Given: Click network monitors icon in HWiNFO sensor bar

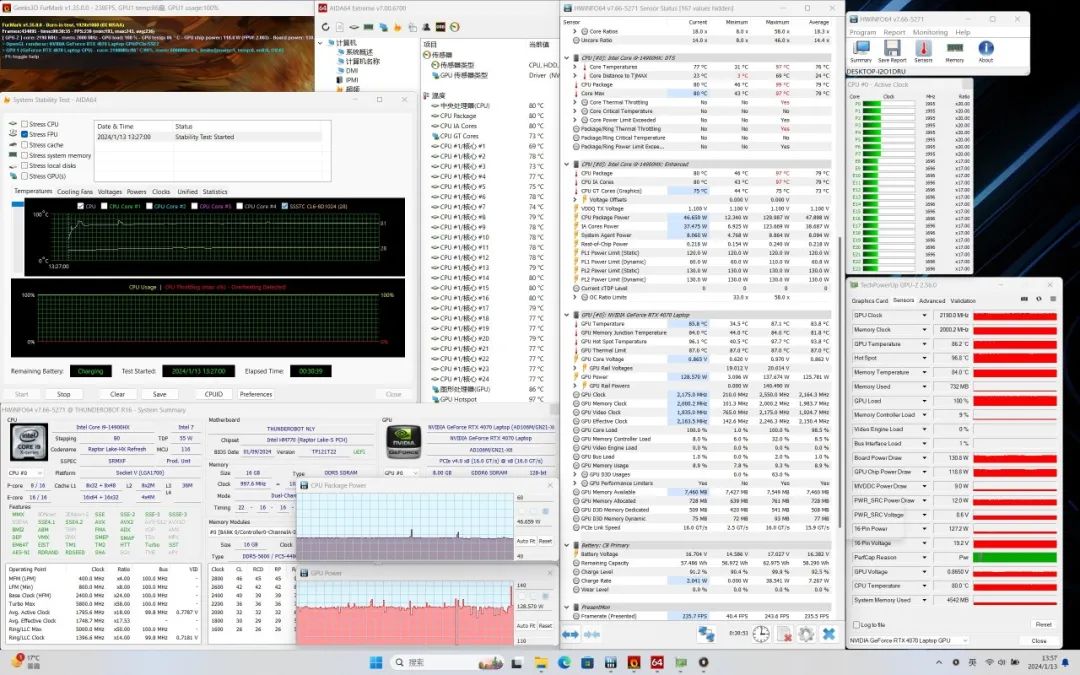Looking at the screenshot, I should pyautogui.click(x=706, y=634).
